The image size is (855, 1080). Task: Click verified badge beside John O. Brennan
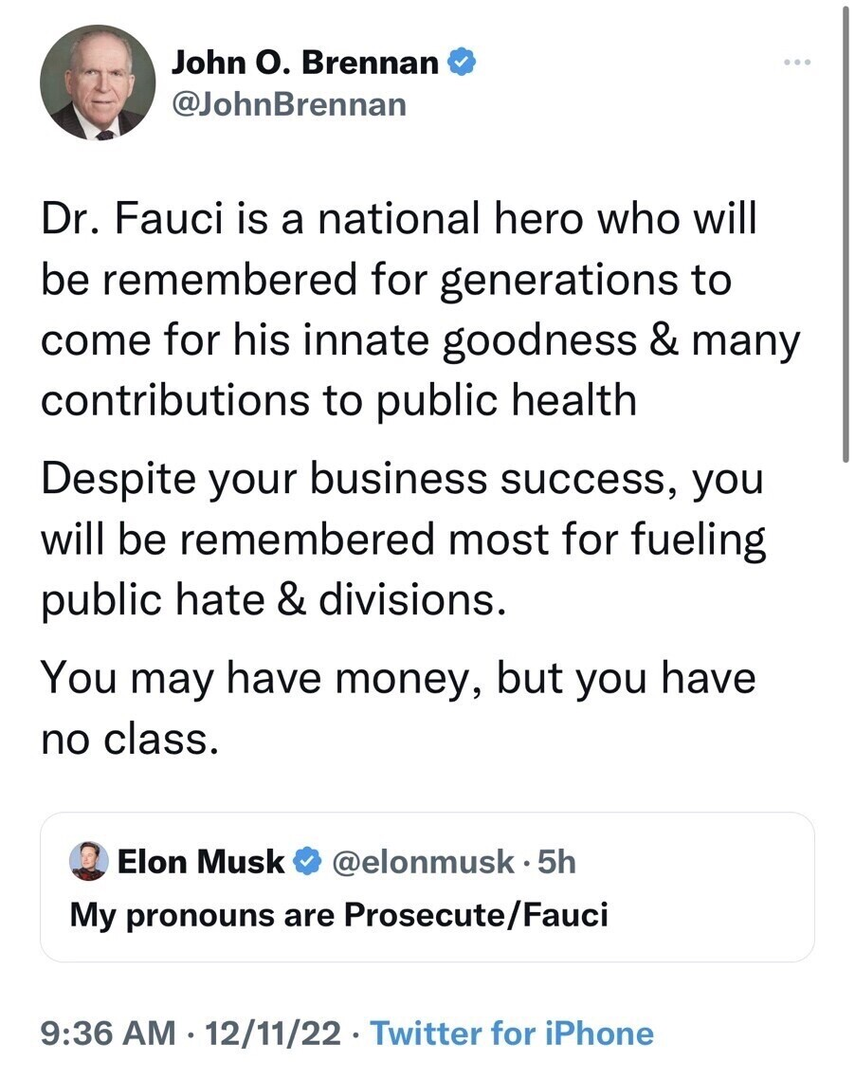point(460,63)
